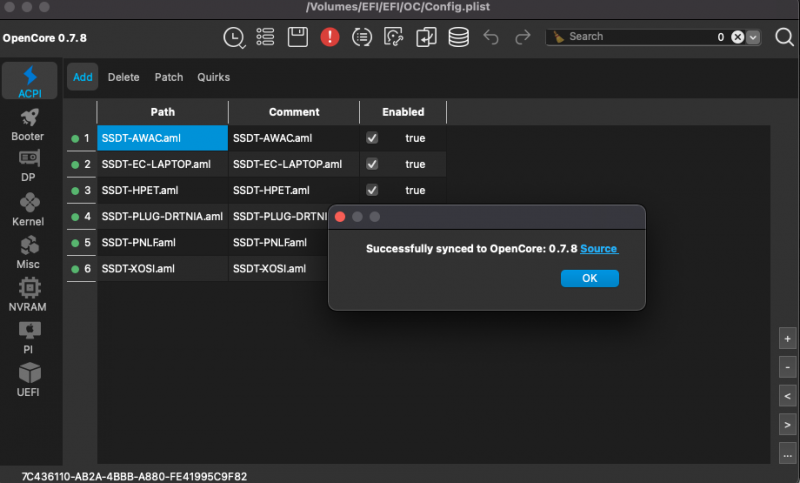The image size is (800, 483).
Task: Click the minus remove row button
Action: pyautogui.click(x=787, y=367)
